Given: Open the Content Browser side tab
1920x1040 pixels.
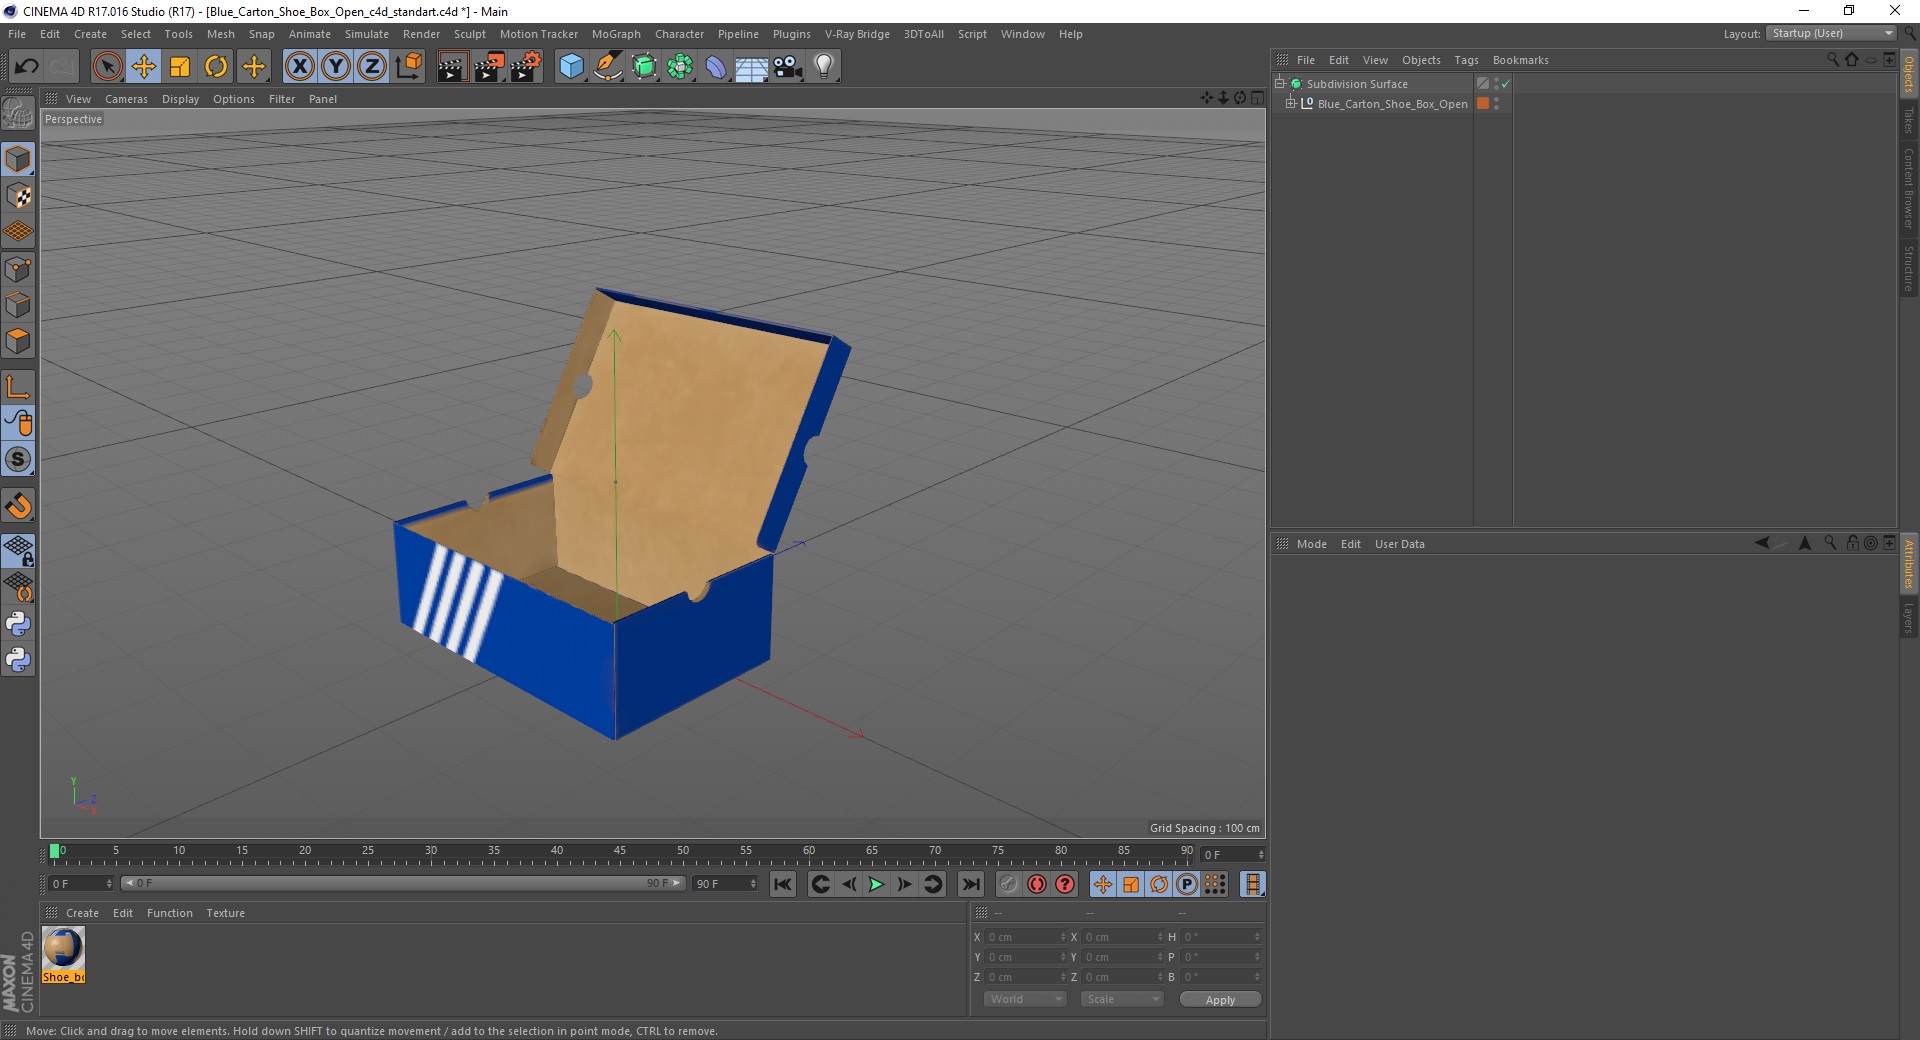Looking at the screenshot, I should pyautogui.click(x=1909, y=189).
